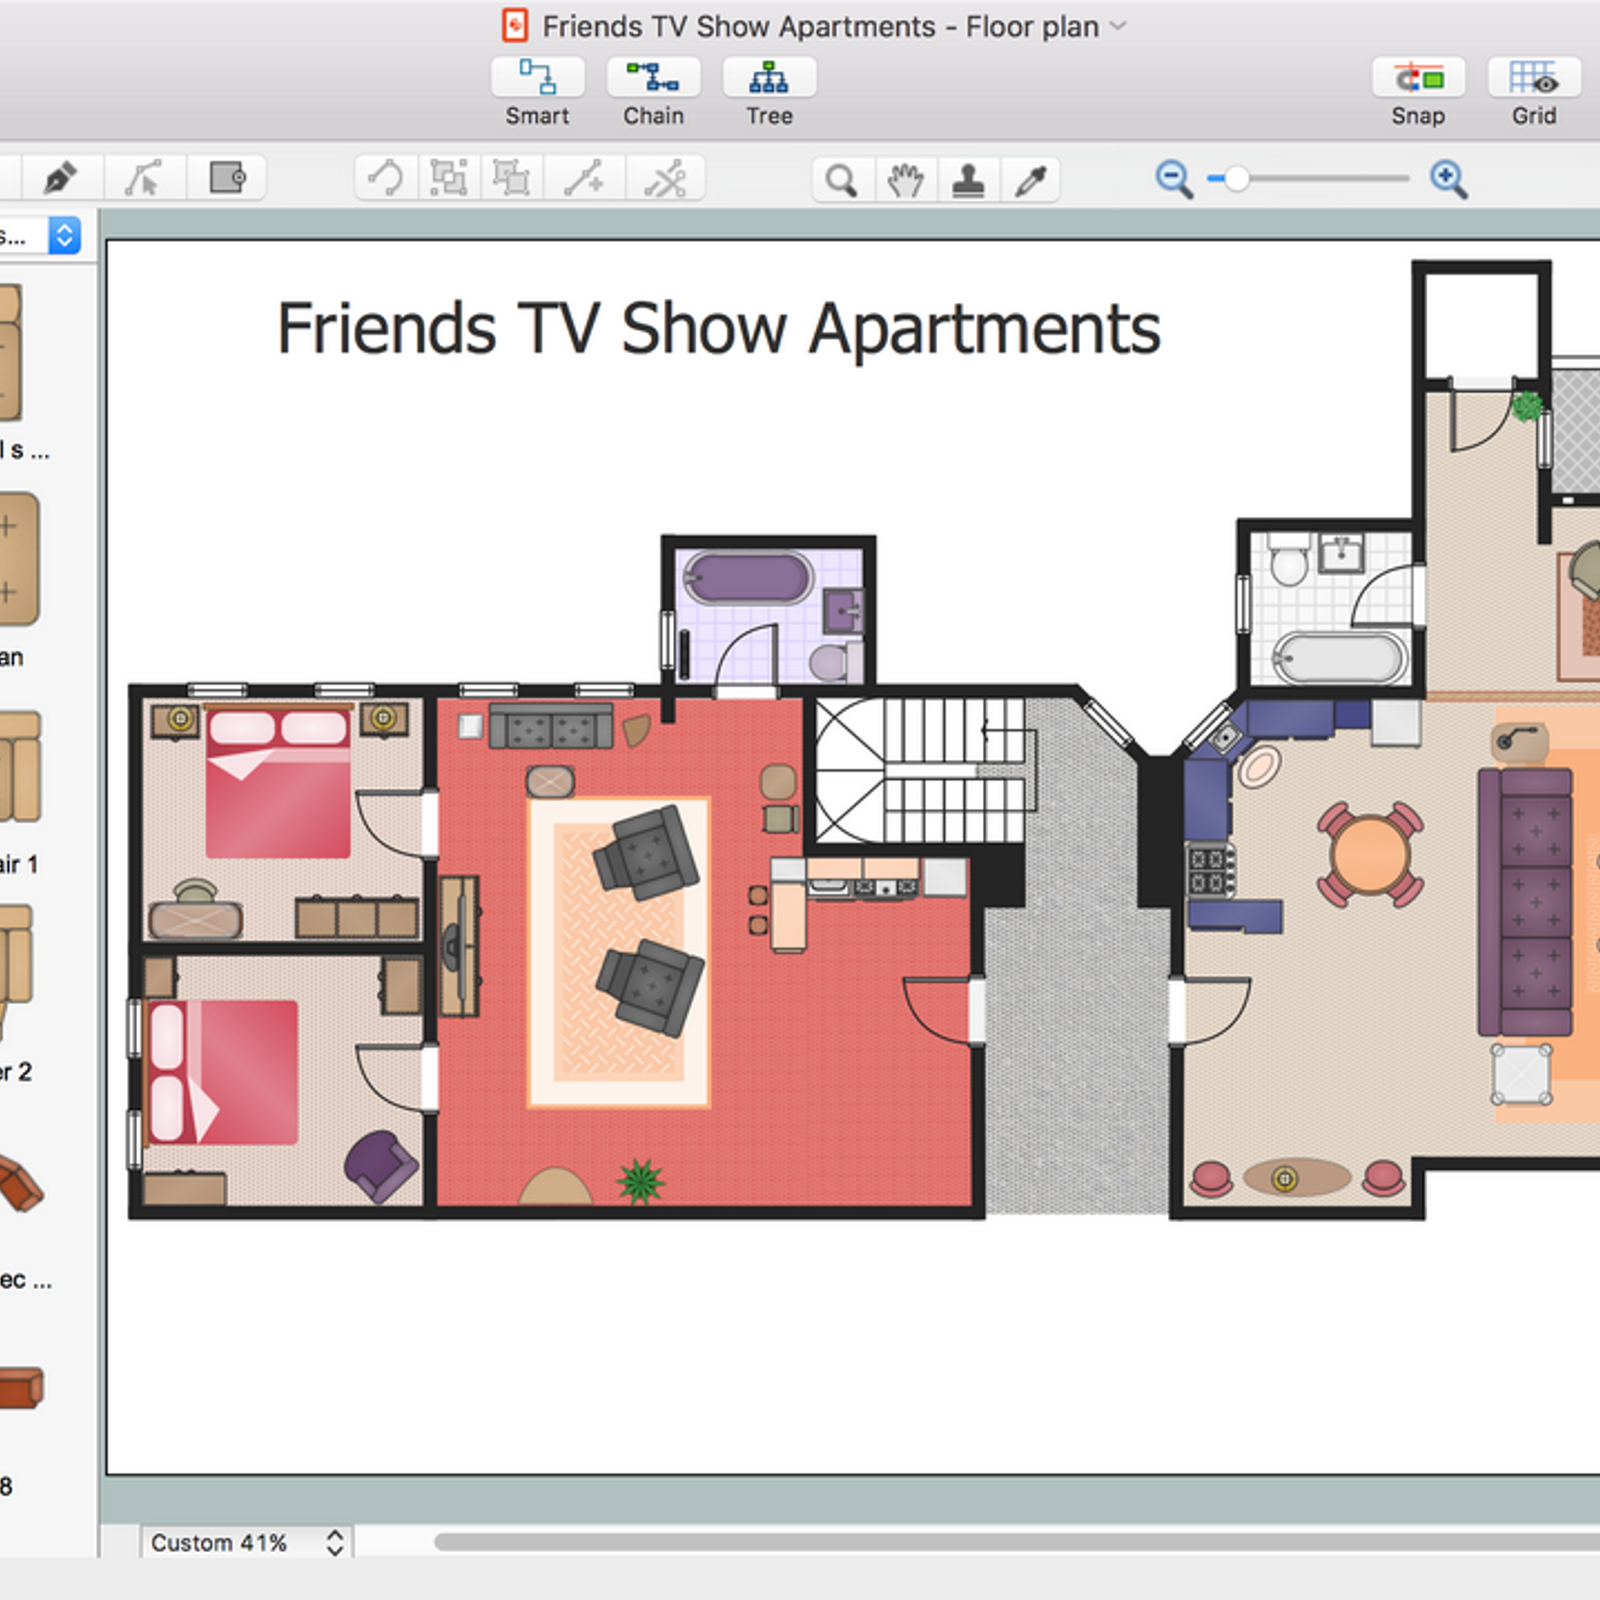
Task: Select the Pen drawing tool
Action: click(x=61, y=179)
